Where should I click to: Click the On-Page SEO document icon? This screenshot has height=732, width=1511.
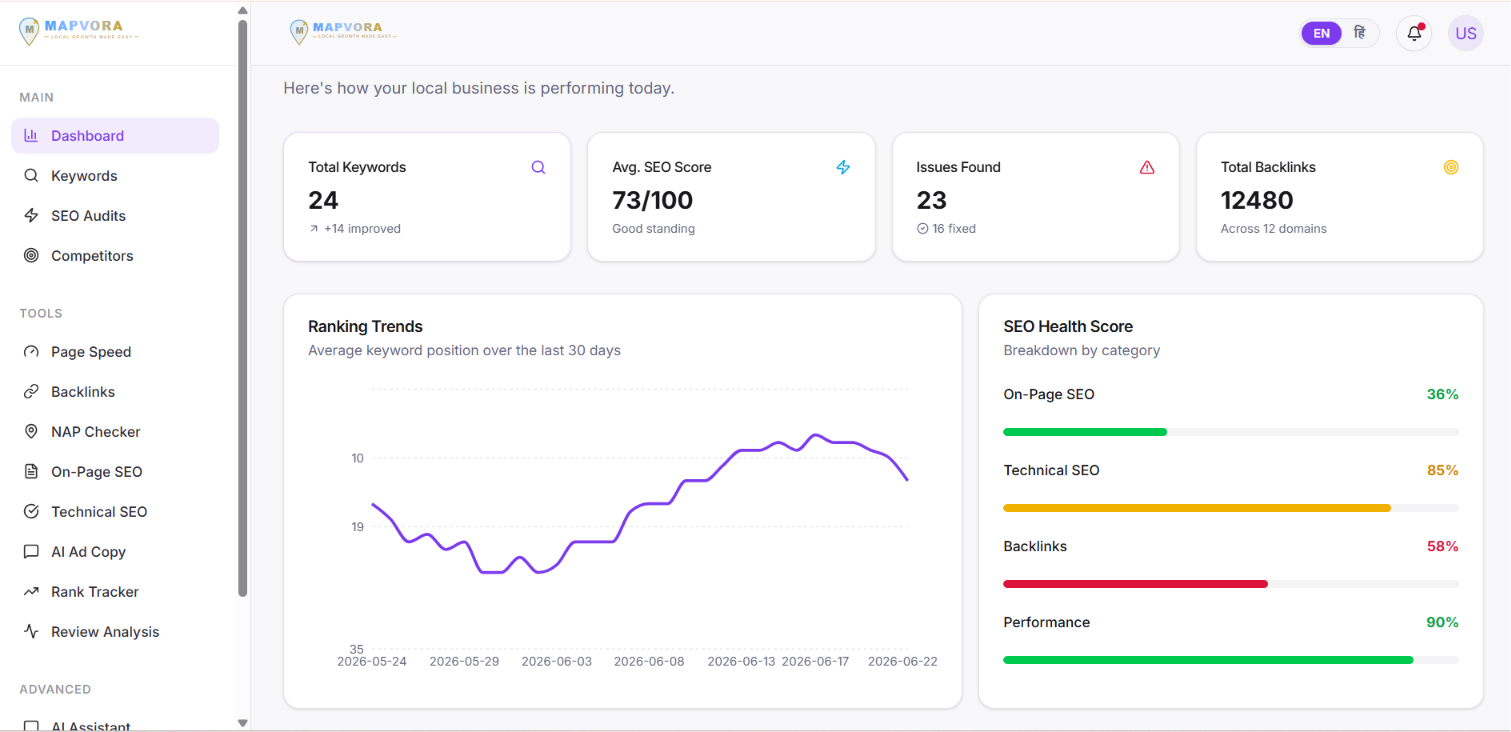point(31,472)
